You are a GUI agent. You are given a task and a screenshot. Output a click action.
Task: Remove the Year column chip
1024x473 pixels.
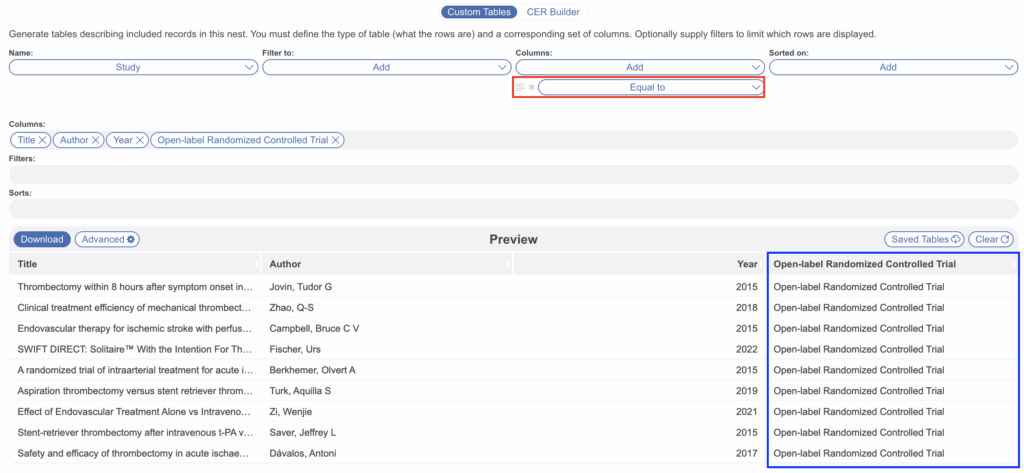[140, 141]
